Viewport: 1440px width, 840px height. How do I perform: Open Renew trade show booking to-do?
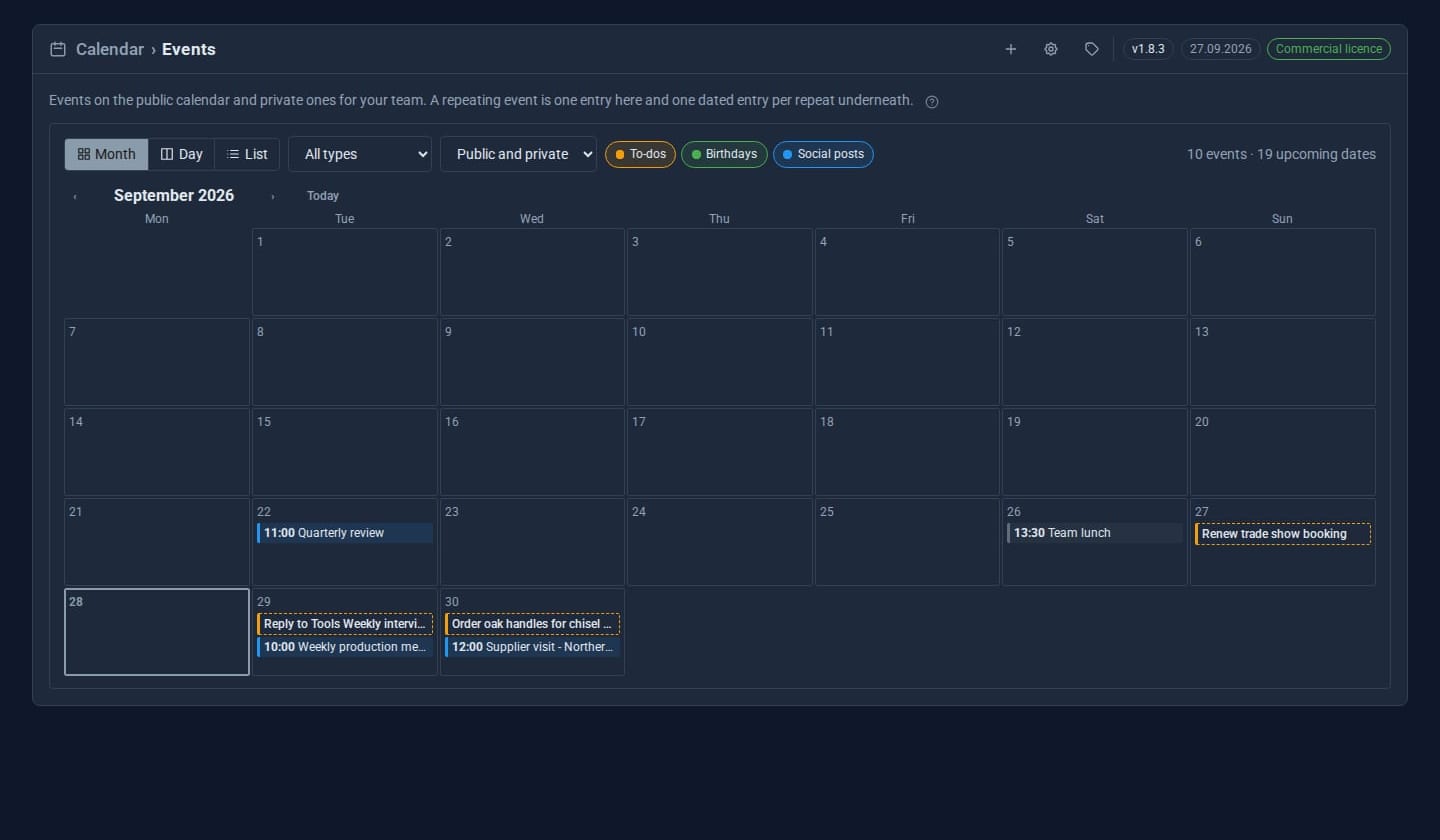(x=1283, y=534)
